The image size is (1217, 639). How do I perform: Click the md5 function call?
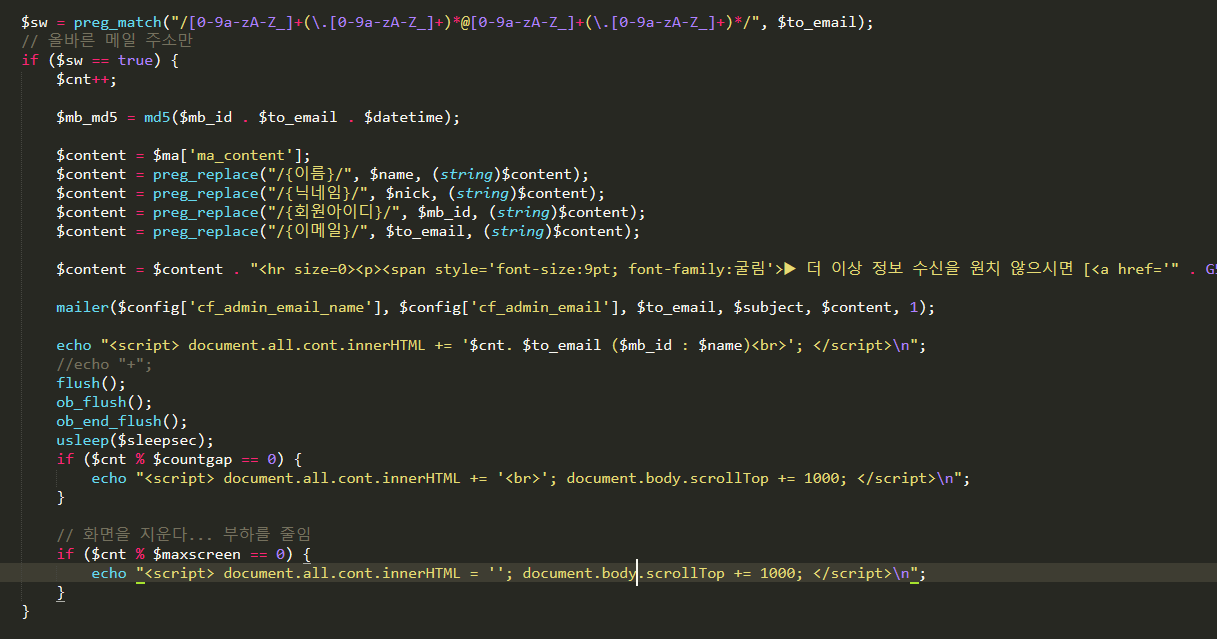(157, 117)
